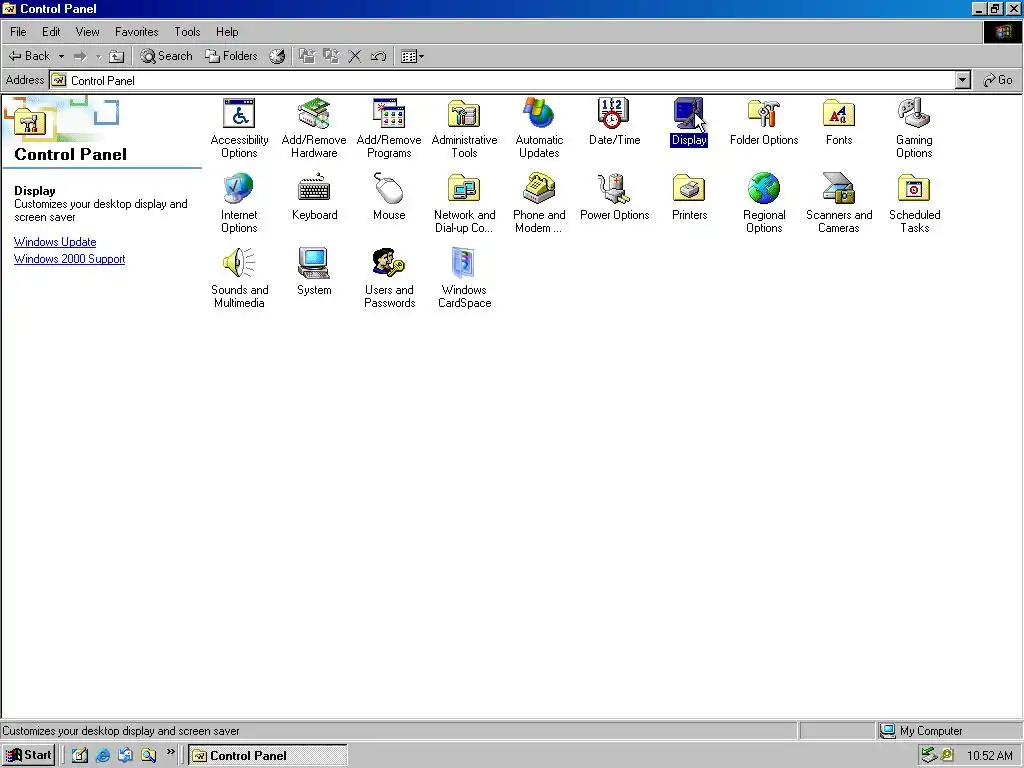Expand the Quick Launch overflow chevron
Screen dimensions: 1024x768
[170, 752]
